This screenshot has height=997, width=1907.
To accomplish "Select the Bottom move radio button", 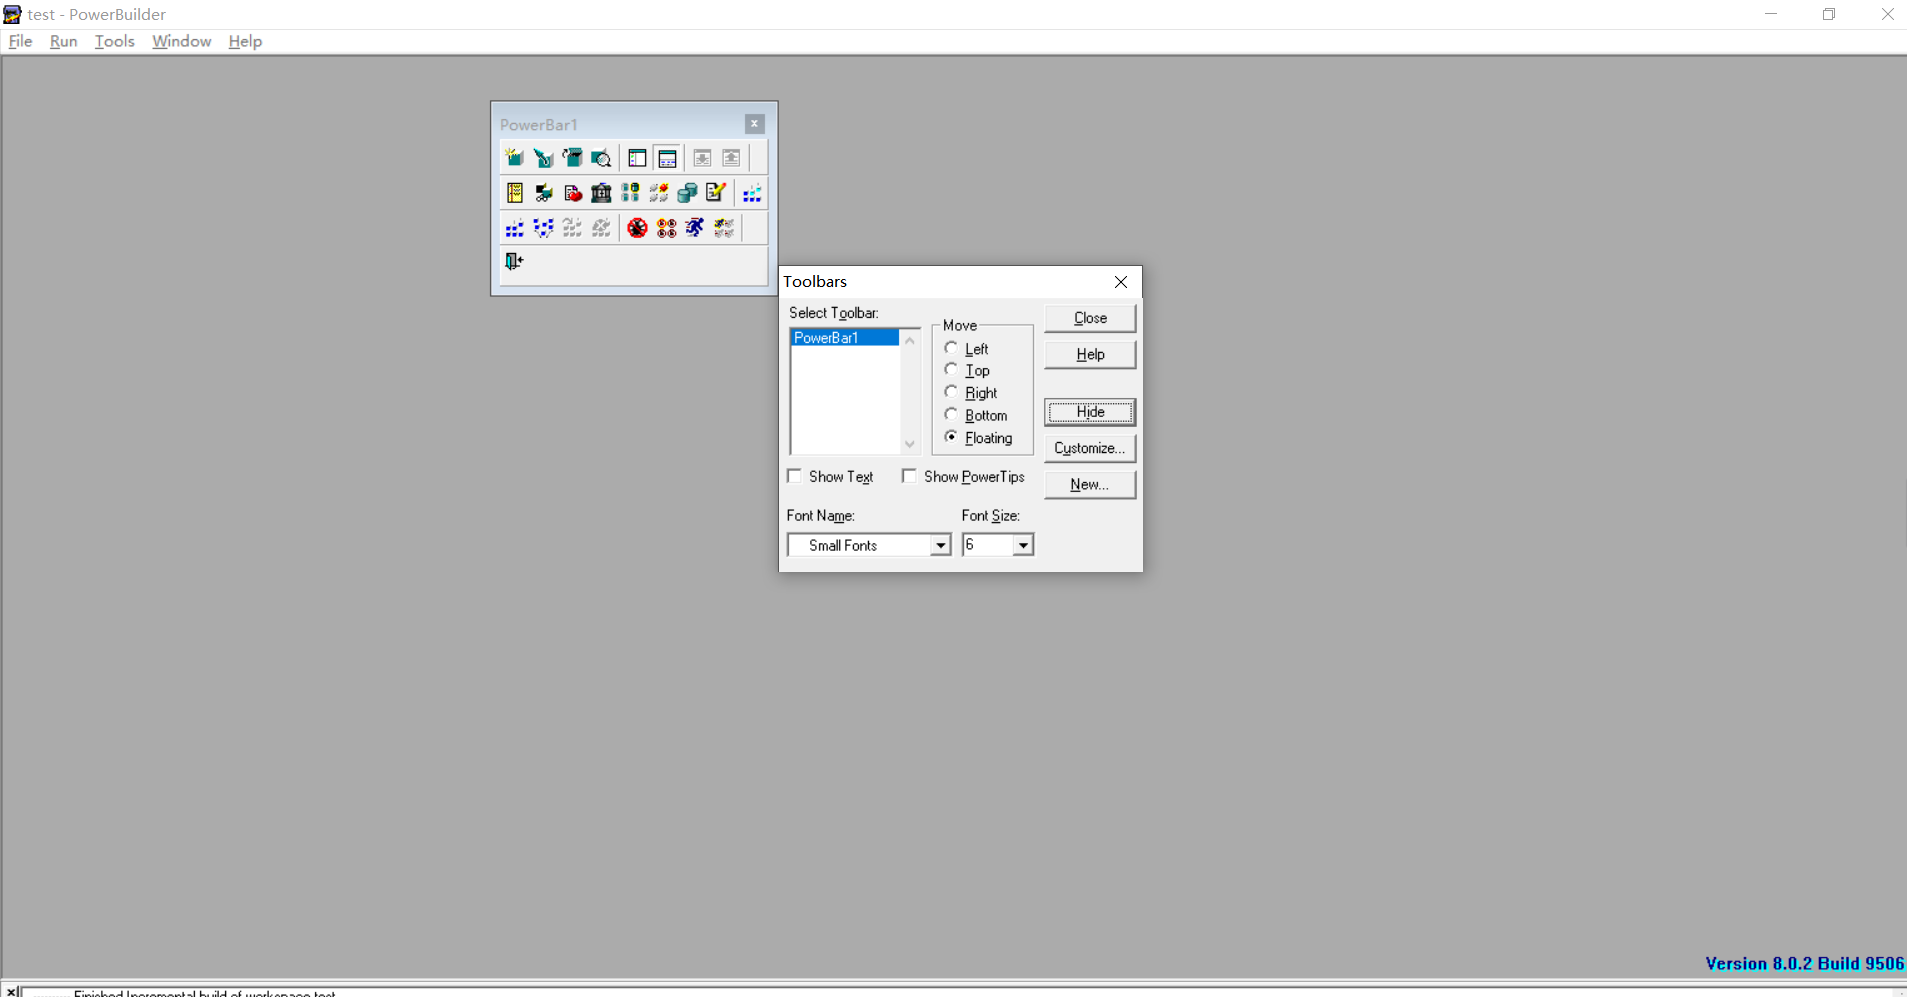I will [x=951, y=415].
